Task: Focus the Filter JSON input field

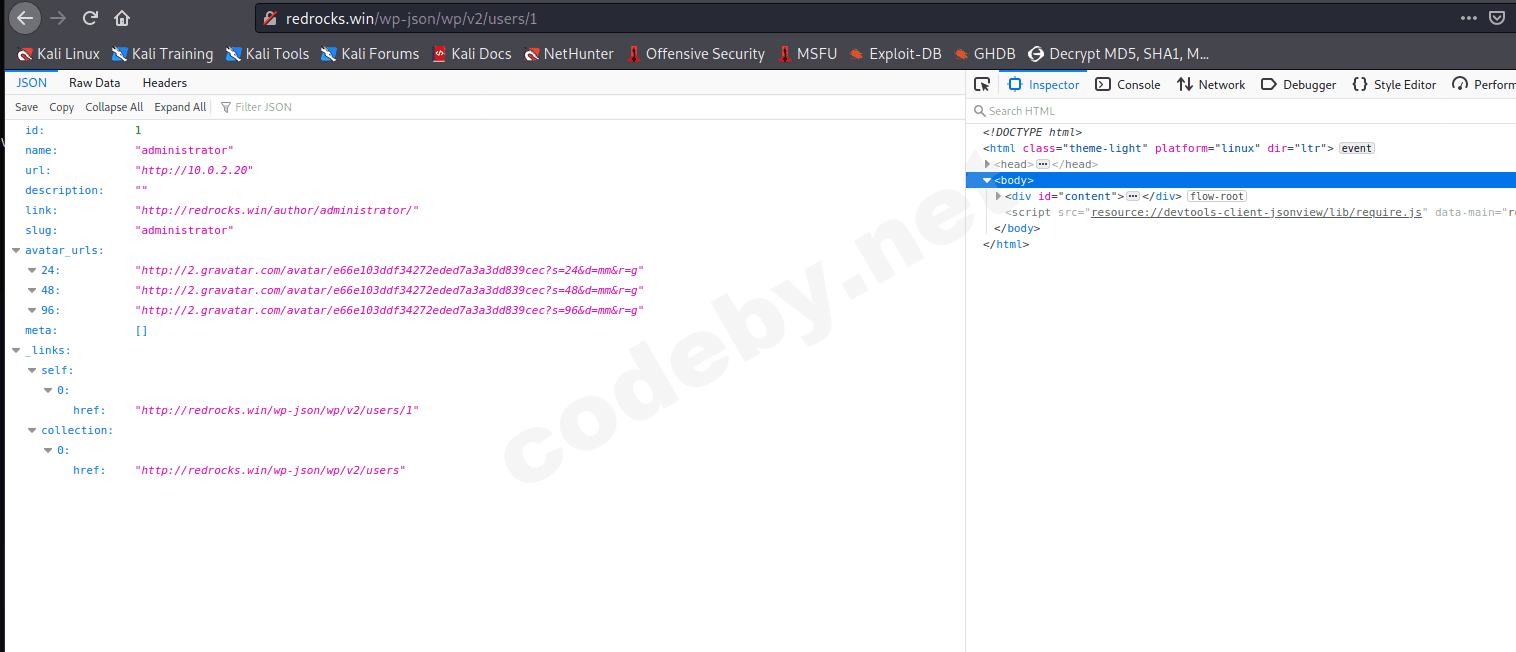Action: (x=590, y=107)
